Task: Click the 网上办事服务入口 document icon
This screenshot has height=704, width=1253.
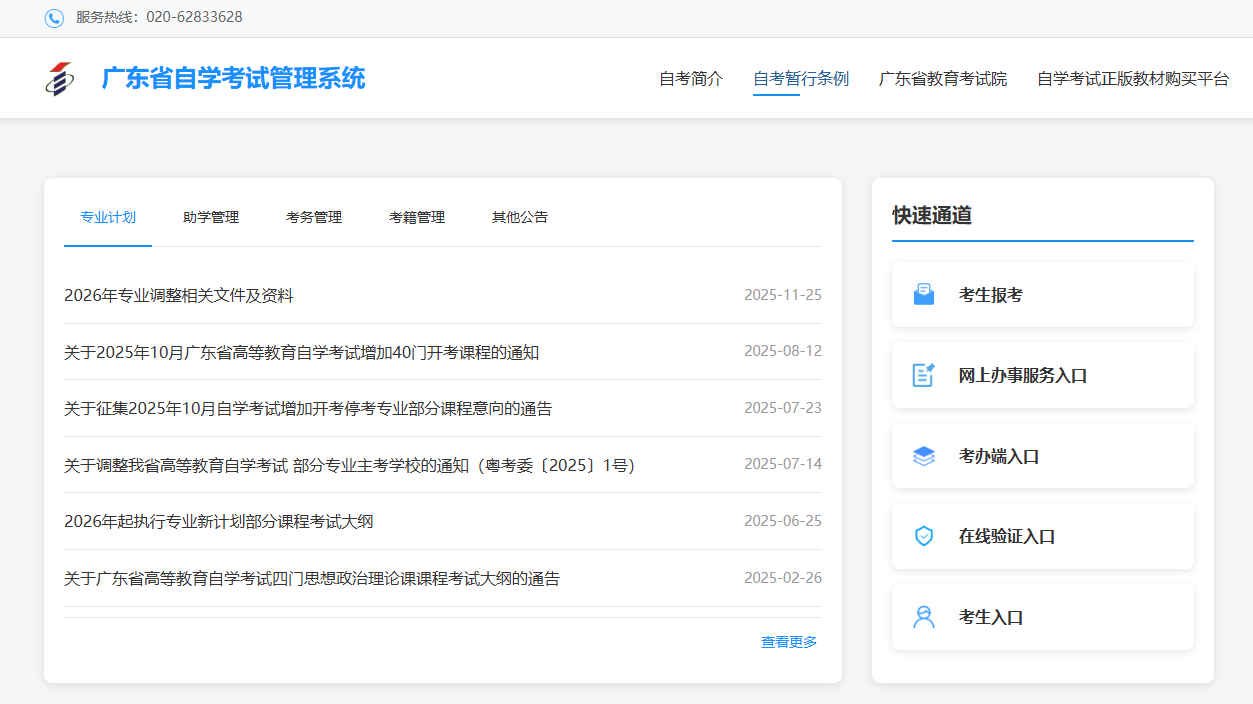Action: click(x=924, y=376)
